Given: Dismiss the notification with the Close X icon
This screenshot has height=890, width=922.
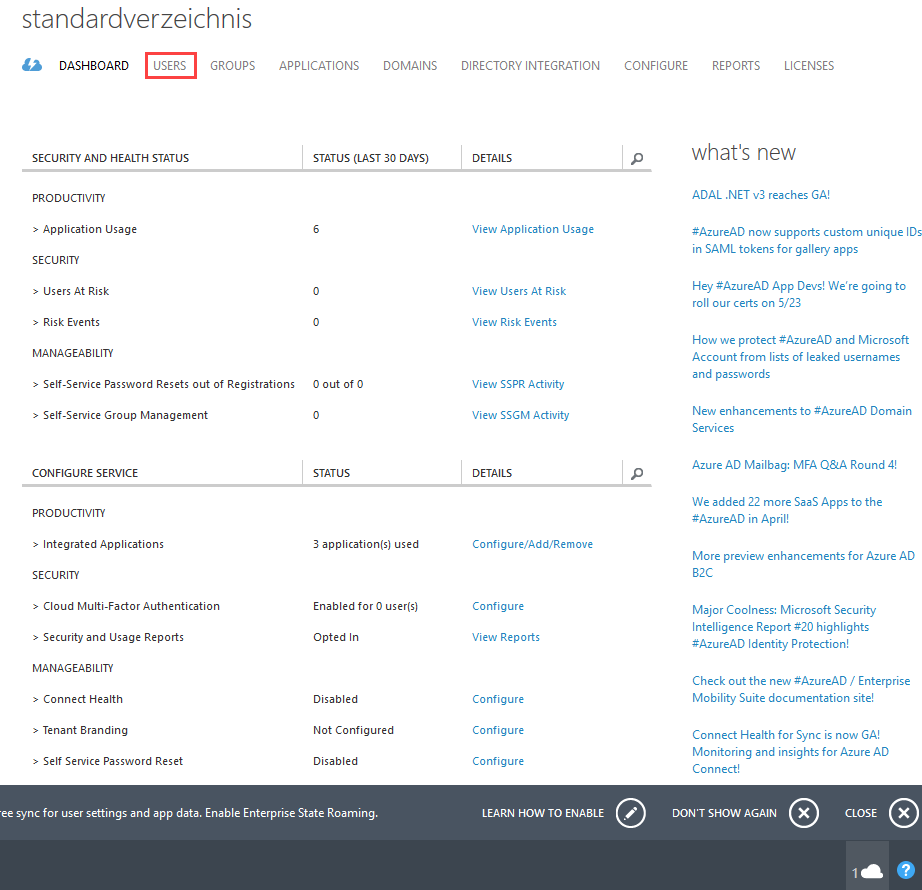Looking at the screenshot, I should 904,813.
